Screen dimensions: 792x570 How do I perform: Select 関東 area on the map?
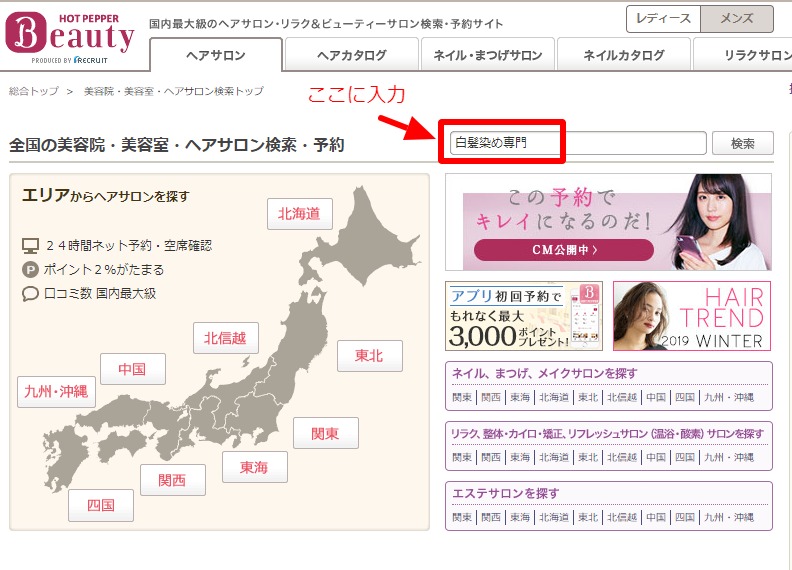tap(326, 433)
